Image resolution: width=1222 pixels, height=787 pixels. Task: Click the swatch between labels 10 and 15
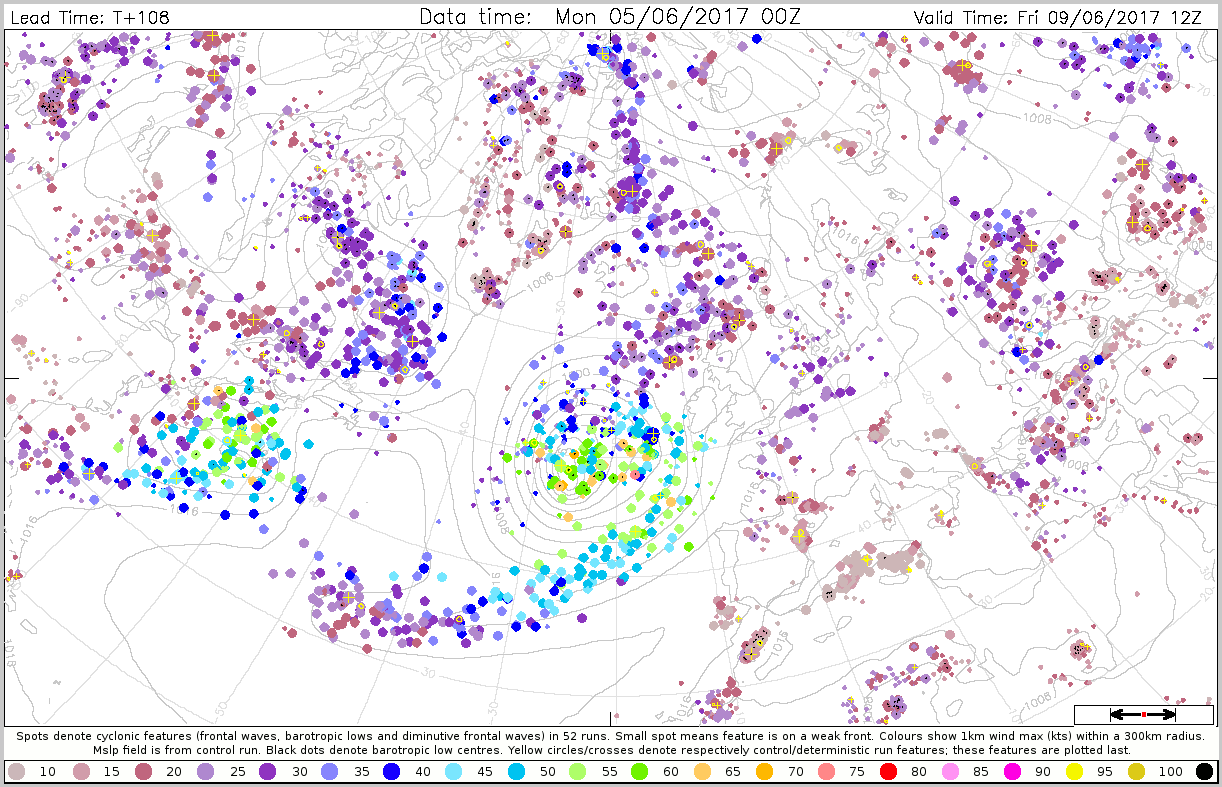pyautogui.click(x=79, y=771)
